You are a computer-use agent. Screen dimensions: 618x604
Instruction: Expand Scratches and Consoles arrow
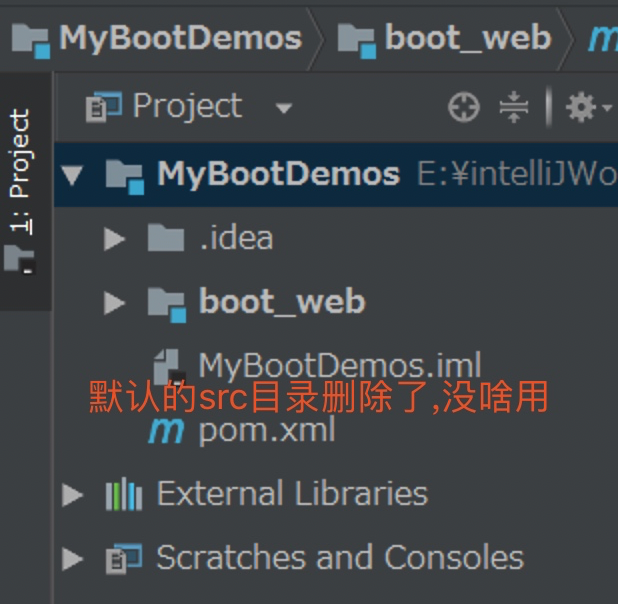coord(73,559)
